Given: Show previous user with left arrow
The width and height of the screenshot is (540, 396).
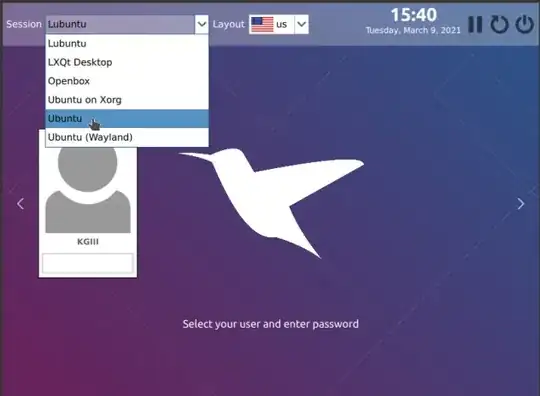Looking at the screenshot, I should coord(21,204).
